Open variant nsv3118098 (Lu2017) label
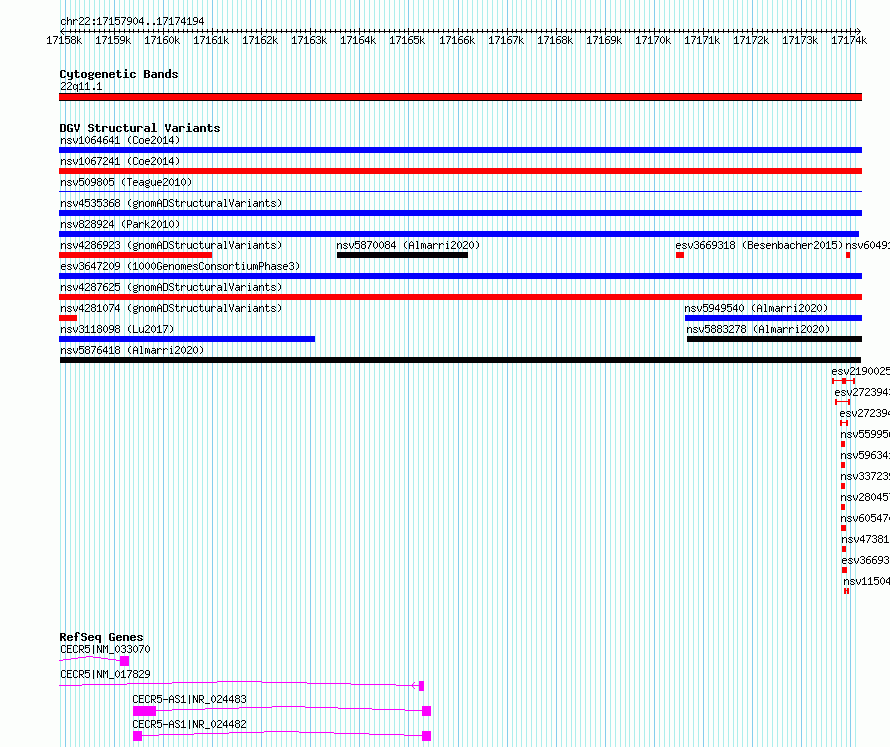Viewport: 890px width, 747px height. coord(117,329)
